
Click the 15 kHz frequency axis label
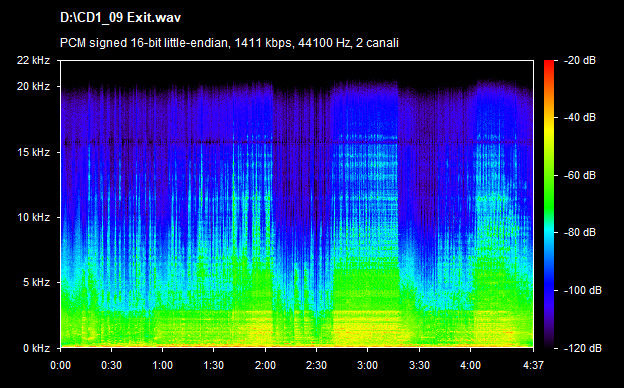click(x=33, y=152)
